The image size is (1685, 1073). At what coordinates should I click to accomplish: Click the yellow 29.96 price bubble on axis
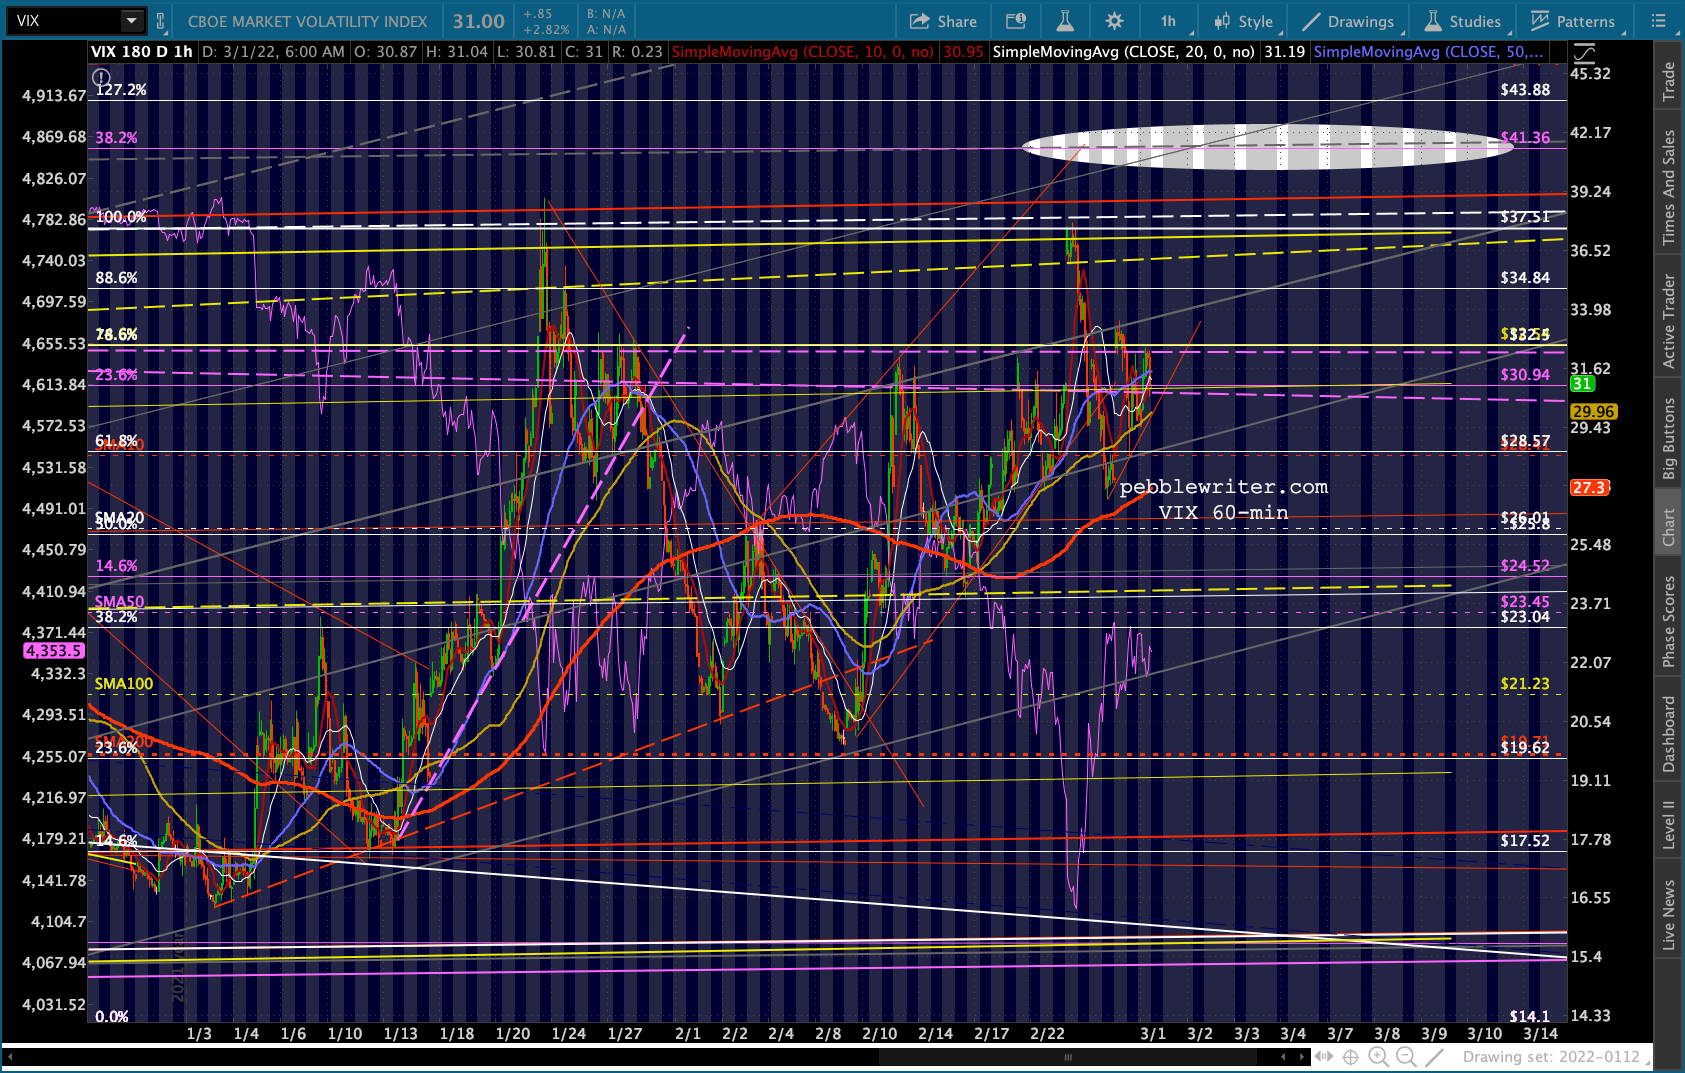click(x=1593, y=411)
